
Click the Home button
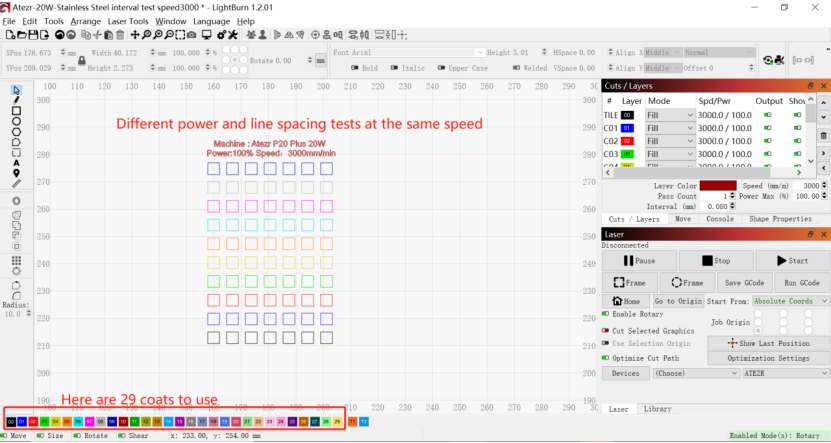(x=626, y=301)
